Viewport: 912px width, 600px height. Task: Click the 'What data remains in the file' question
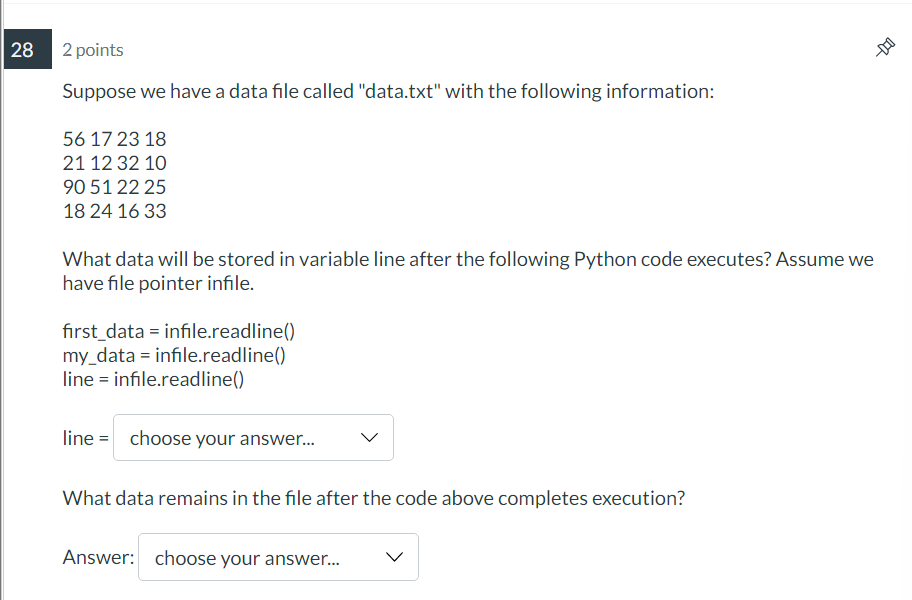(x=373, y=498)
